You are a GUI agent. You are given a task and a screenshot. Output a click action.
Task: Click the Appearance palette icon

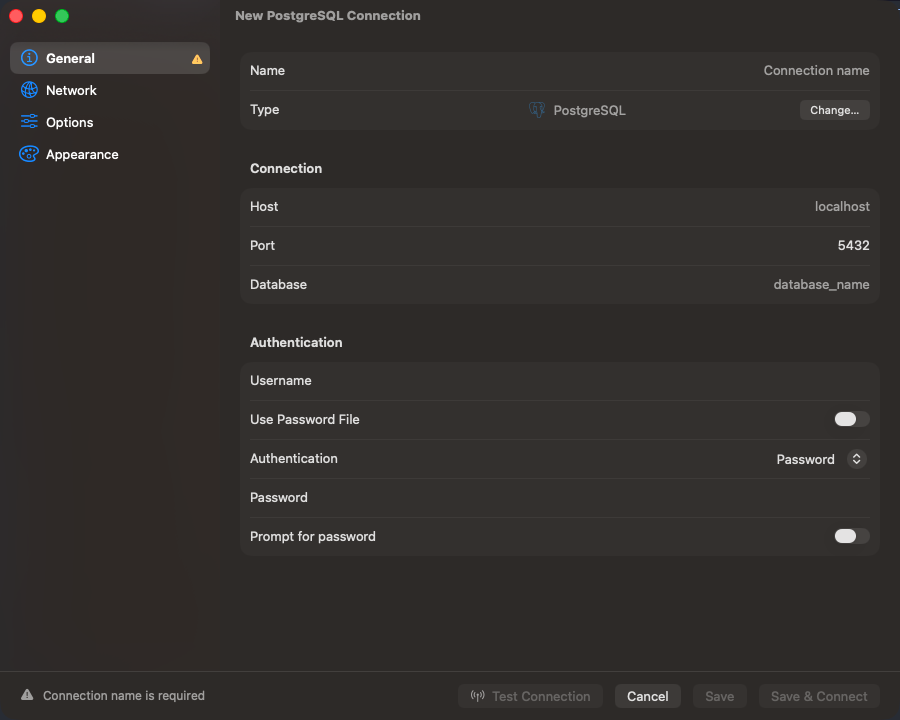[29, 154]
